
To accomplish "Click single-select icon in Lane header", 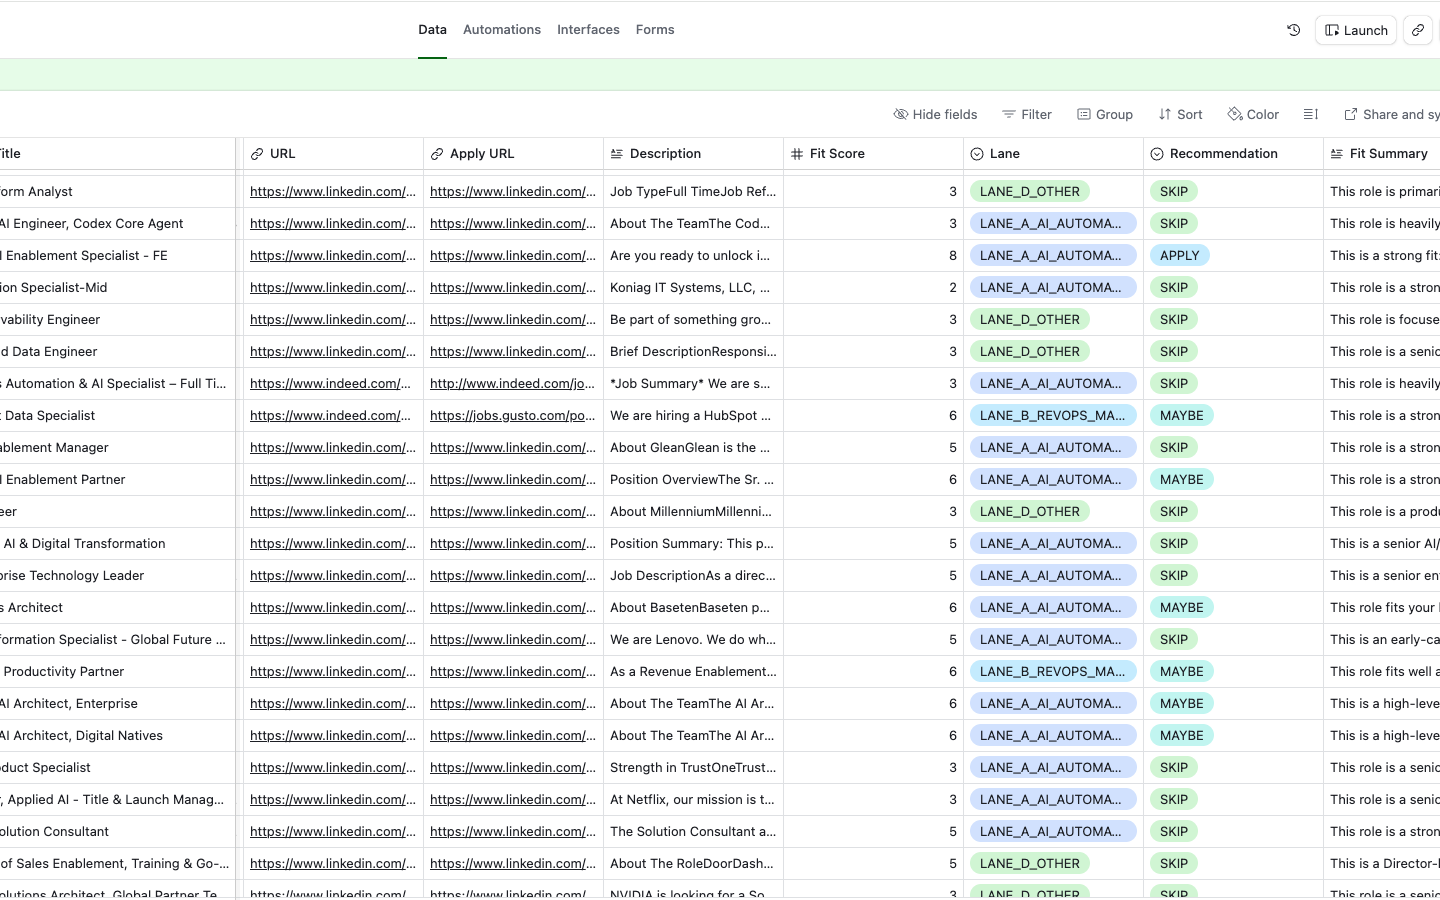I will pyautogui.click(x=977, y=154).
